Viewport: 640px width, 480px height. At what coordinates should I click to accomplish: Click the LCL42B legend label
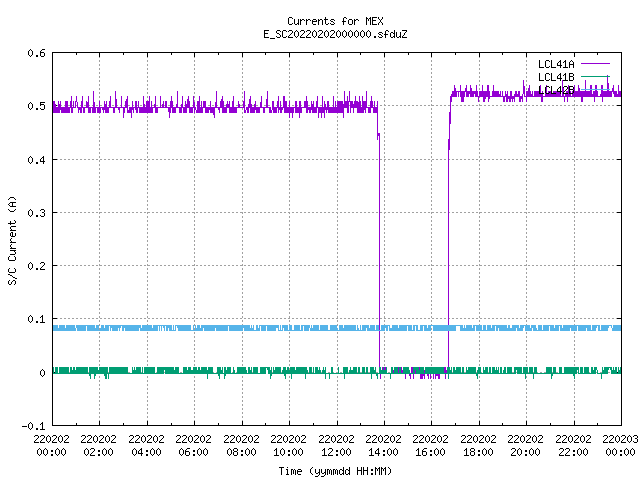coord(556,90)
